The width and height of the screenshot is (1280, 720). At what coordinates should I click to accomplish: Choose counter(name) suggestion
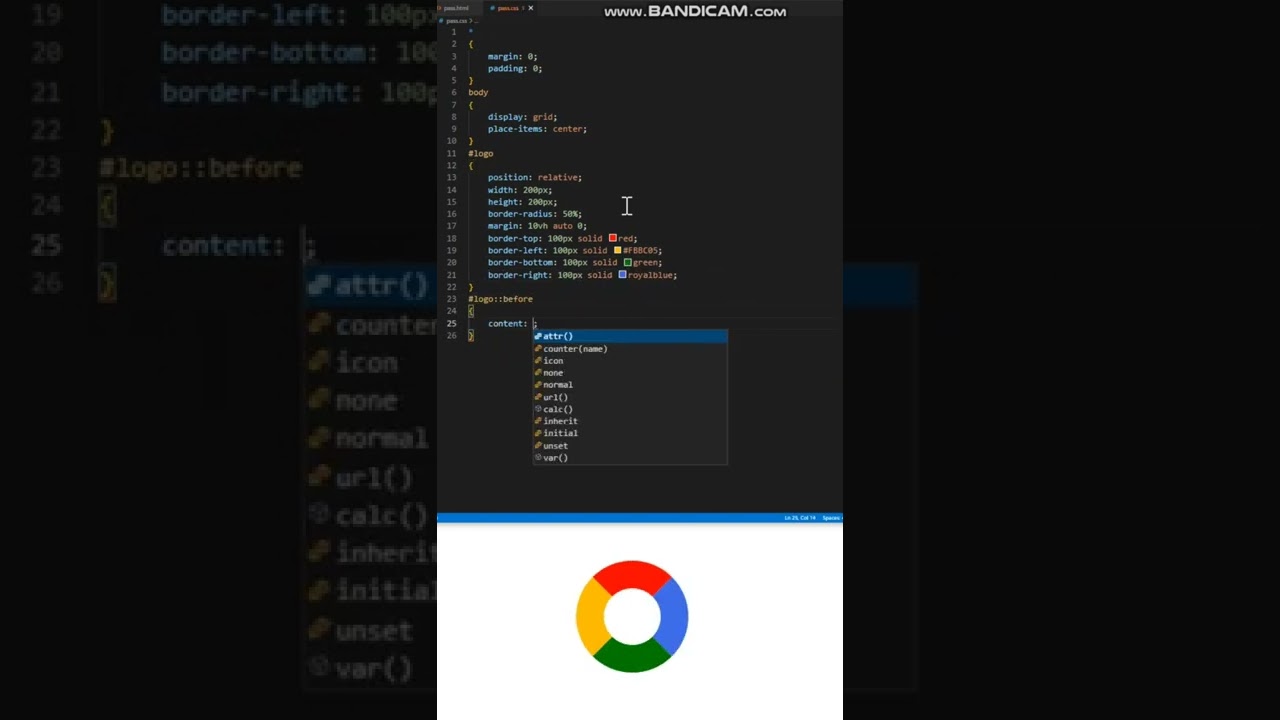coord(630,349)
